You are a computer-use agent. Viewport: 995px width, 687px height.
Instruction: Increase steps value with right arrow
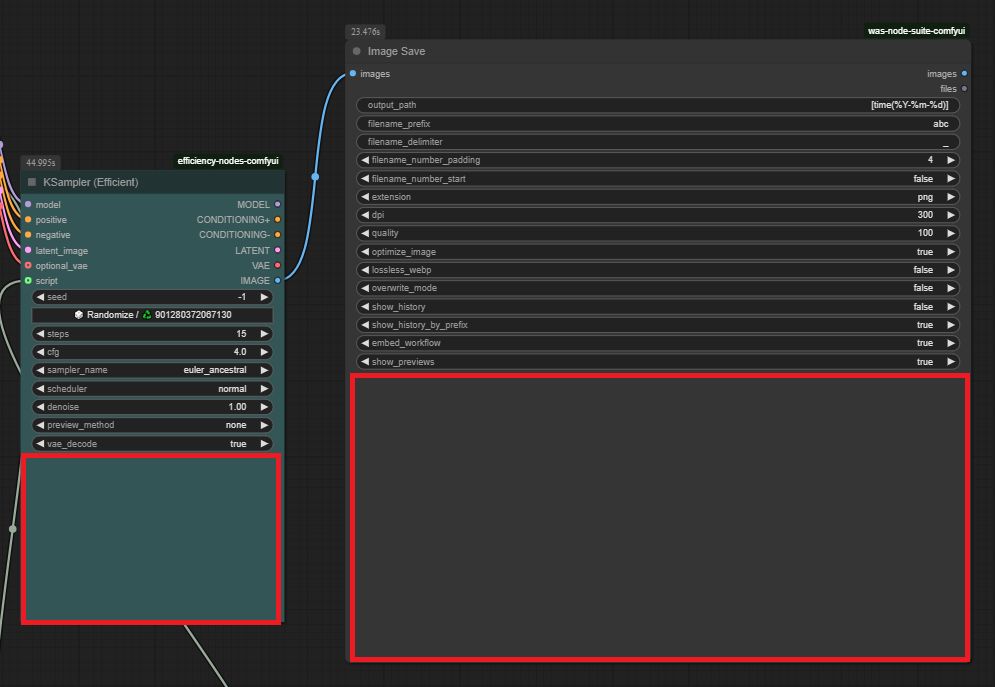265,334
